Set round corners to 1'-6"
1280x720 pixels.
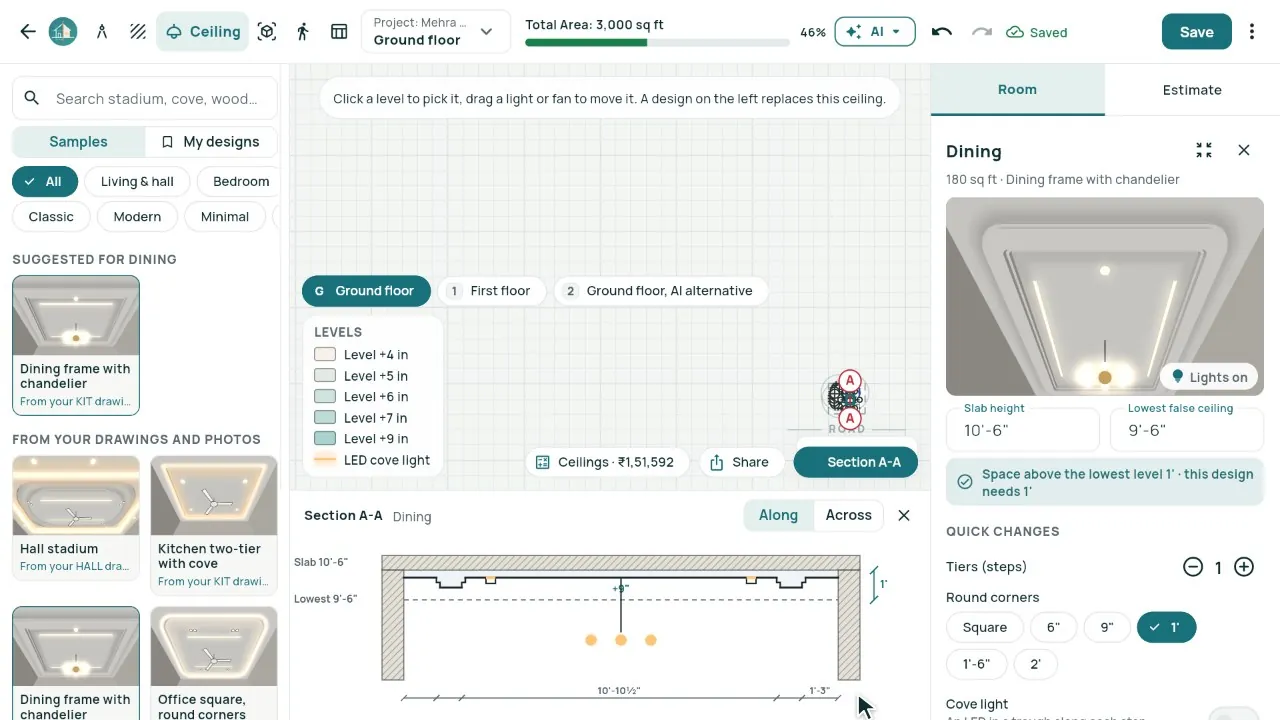click(x=976, y=664)
